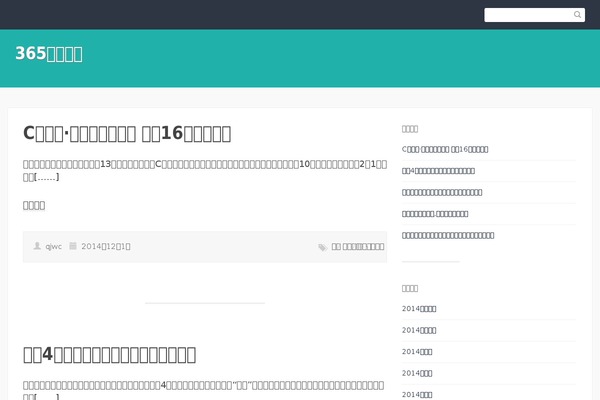This screenshot has width=600, height=400.
Task: Open sidebar recent post containing 4
Action: pyautogui.click(x=439, y=171)
